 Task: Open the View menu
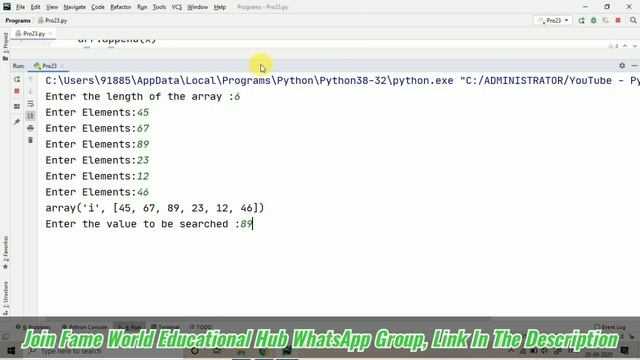(52, 7)
